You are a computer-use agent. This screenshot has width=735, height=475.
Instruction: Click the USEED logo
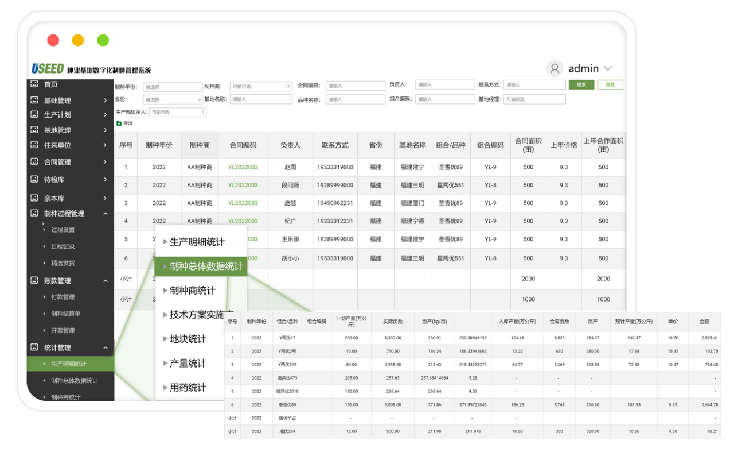(x=50, y=70)
